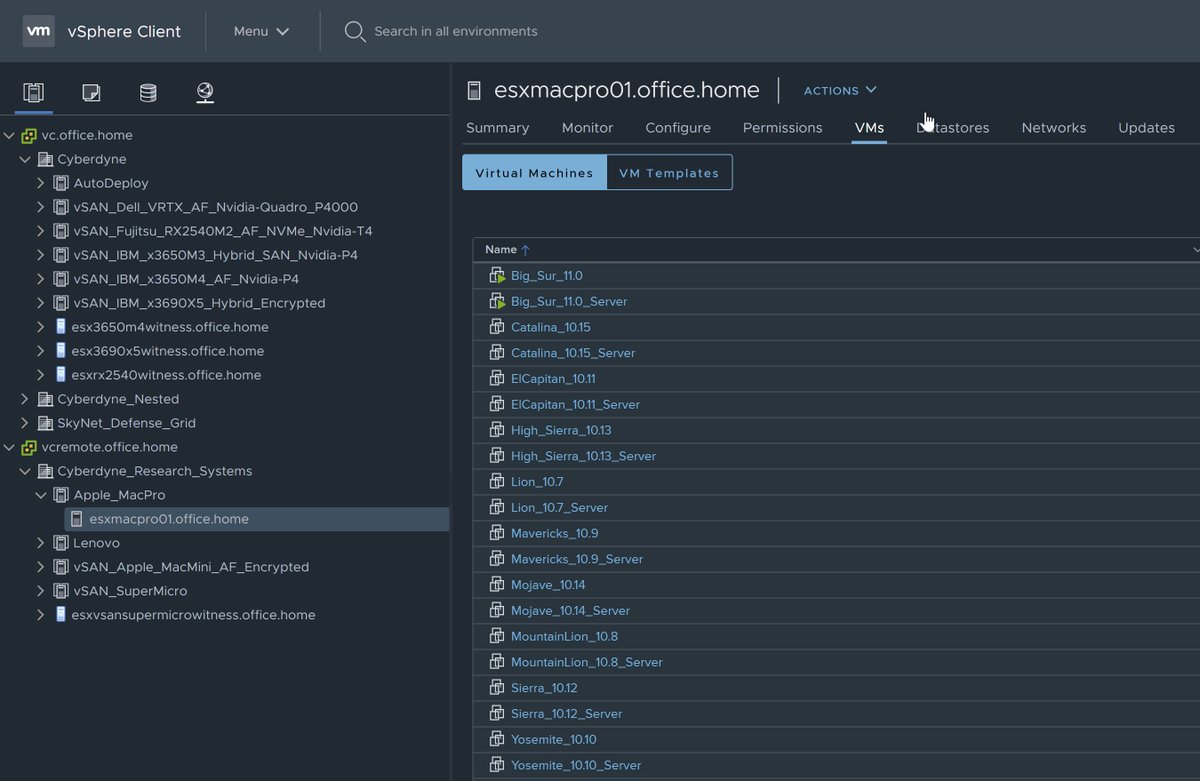Viewport: 1200px width, 781px height.
Task: Click the VM icon beside High_Sierra_10.13
Action: coord(497,430)
